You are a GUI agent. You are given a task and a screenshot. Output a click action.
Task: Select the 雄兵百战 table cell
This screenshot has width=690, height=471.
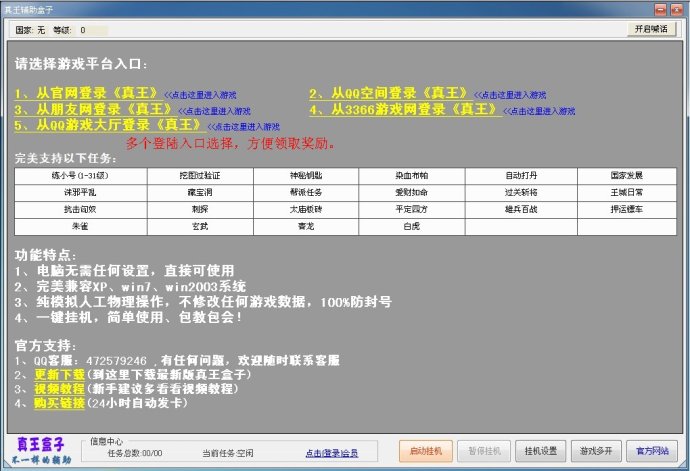pos(521,210)
